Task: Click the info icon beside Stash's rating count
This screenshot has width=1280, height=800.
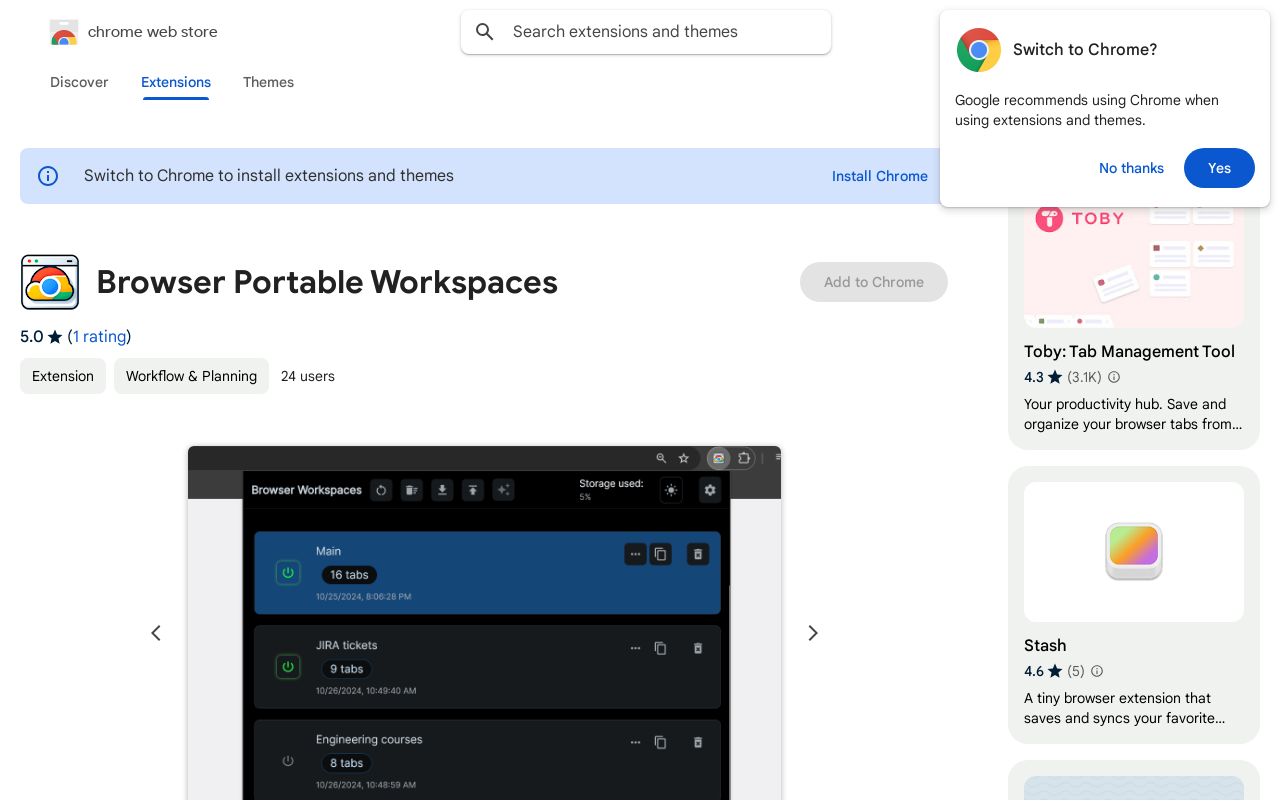Action: [1097, 671]
